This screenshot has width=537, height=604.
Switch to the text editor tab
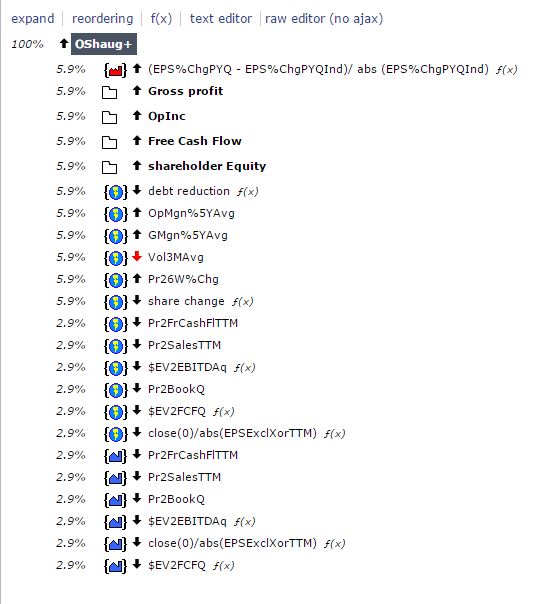221,18
